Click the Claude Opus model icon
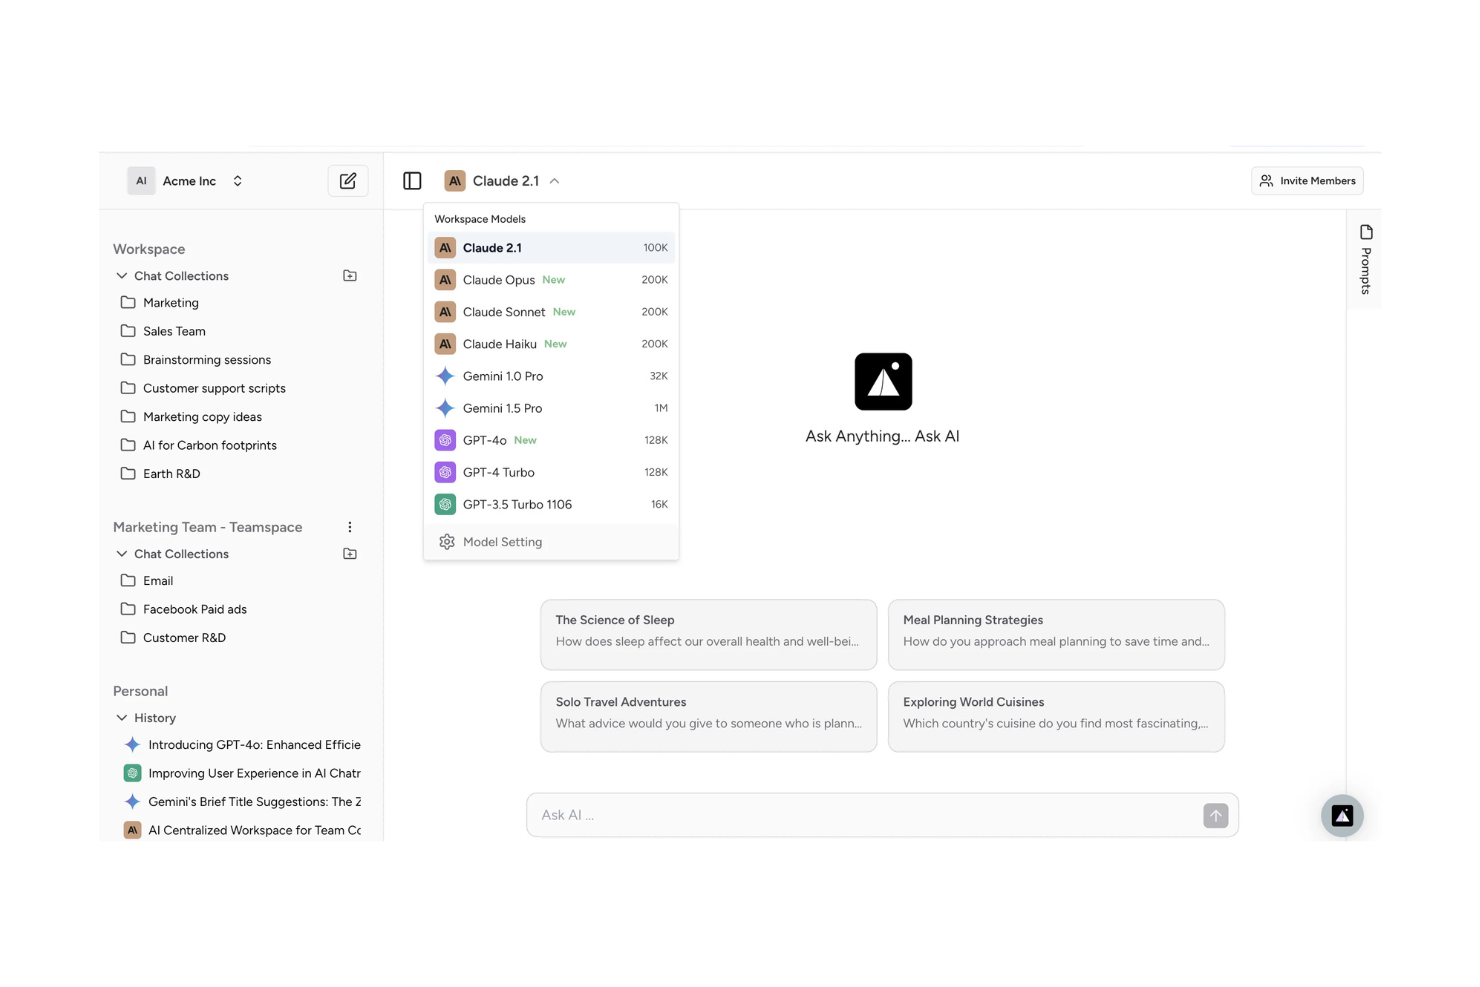The image size is (1480, 987). click(445, 280)
